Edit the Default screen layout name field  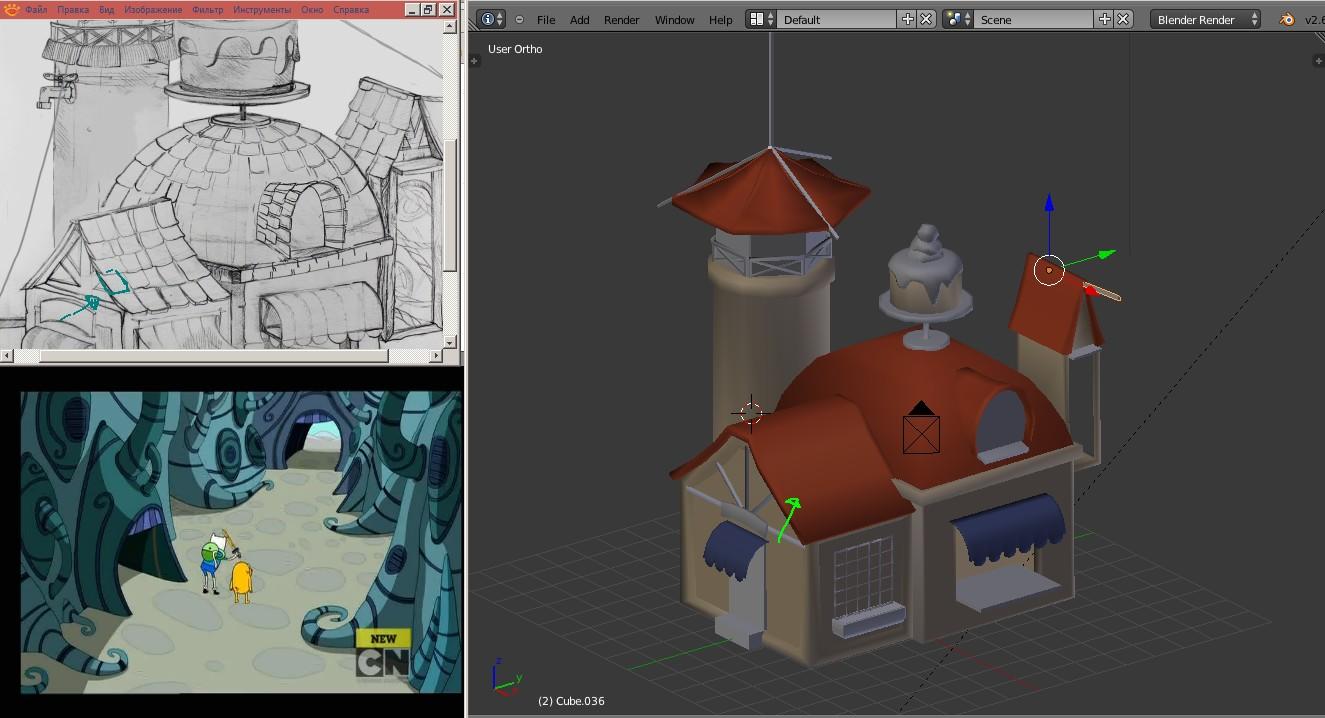[x=838, y=19]
